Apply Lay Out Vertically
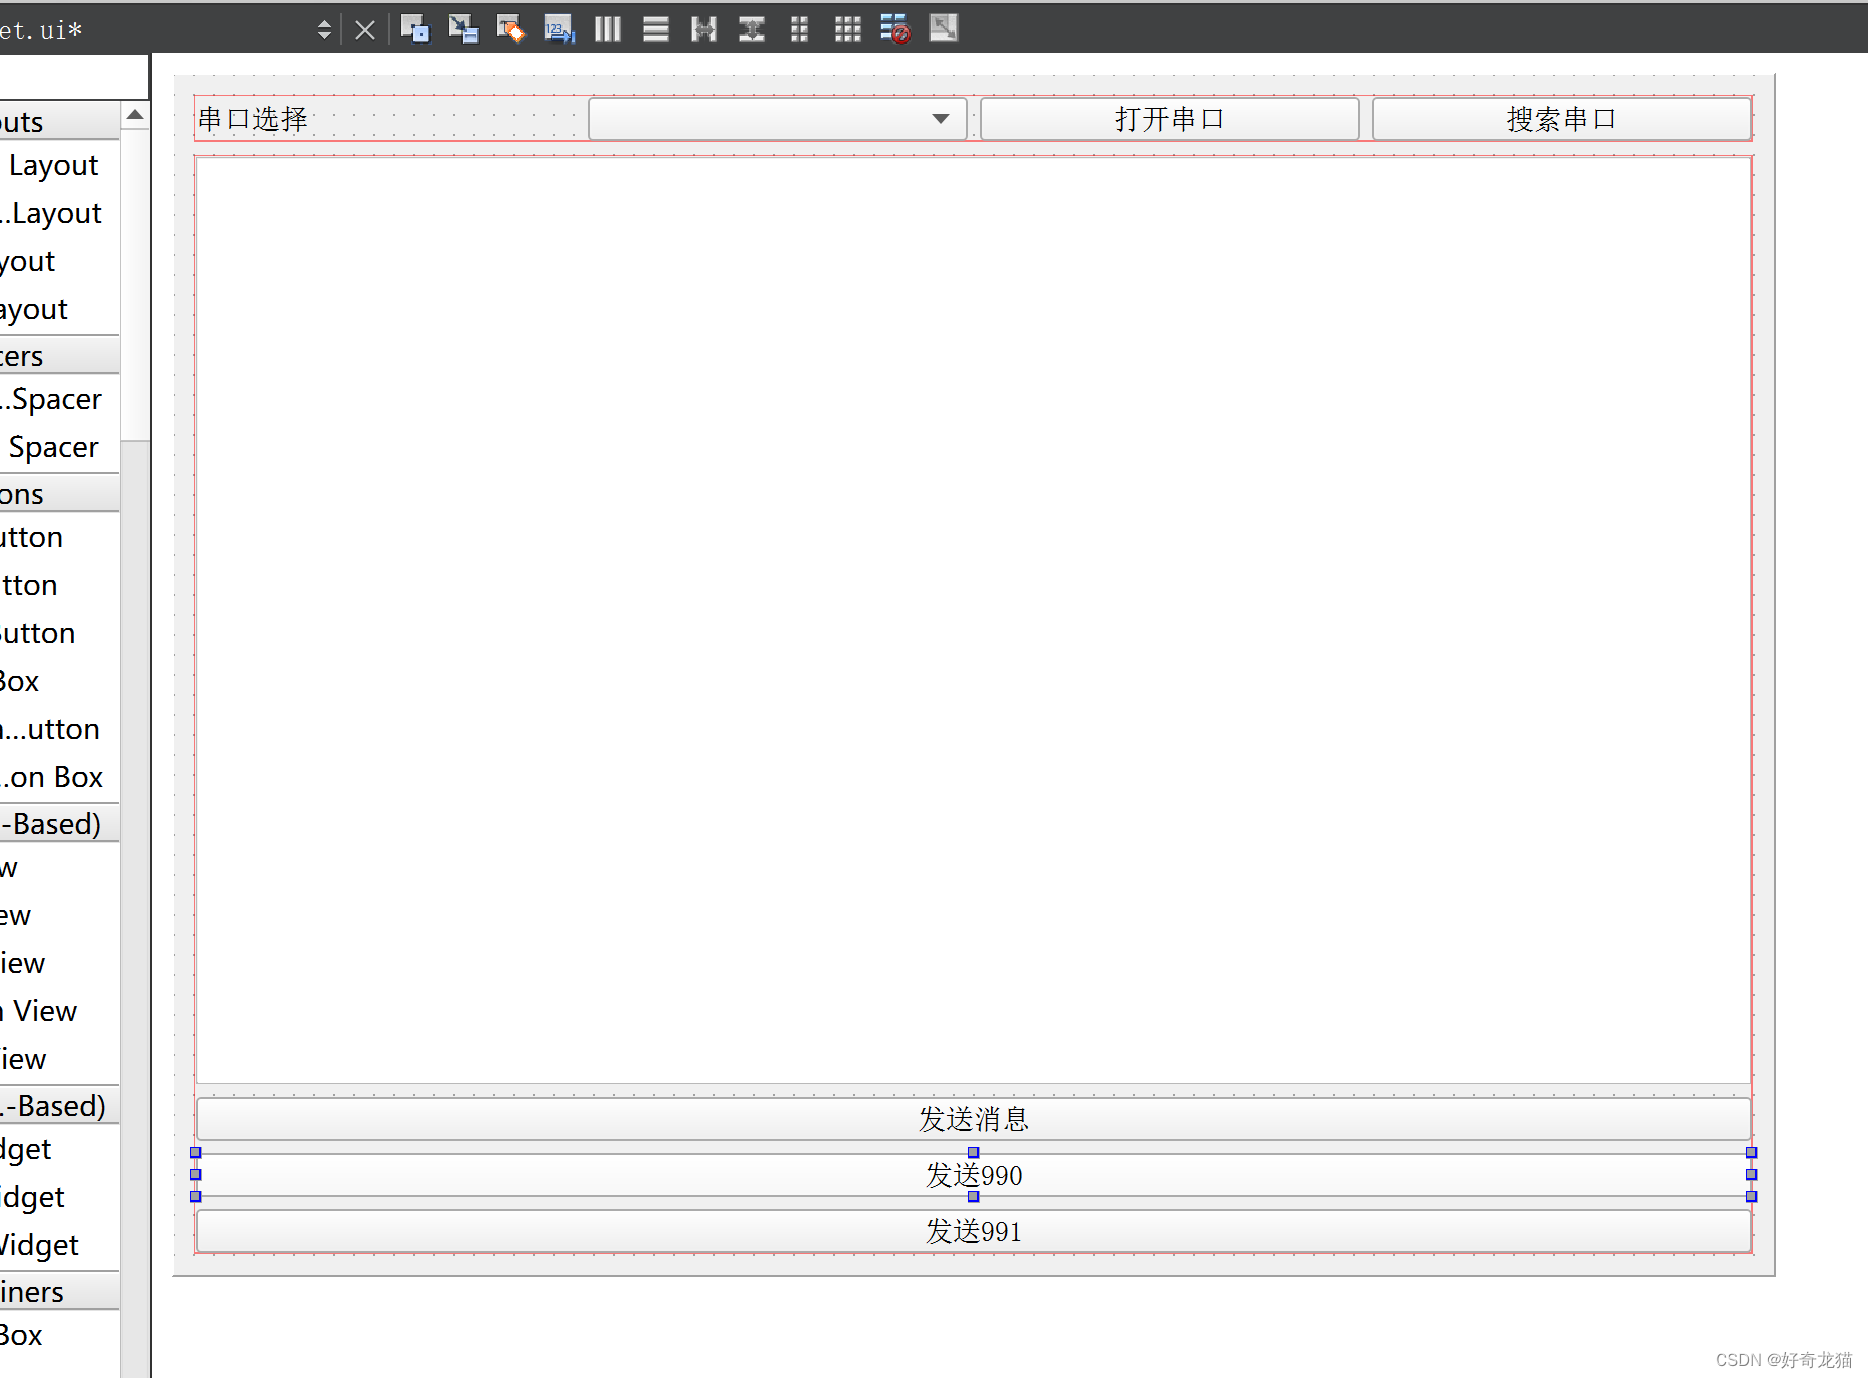1868x1378 pixels. (x=655, y=29)
